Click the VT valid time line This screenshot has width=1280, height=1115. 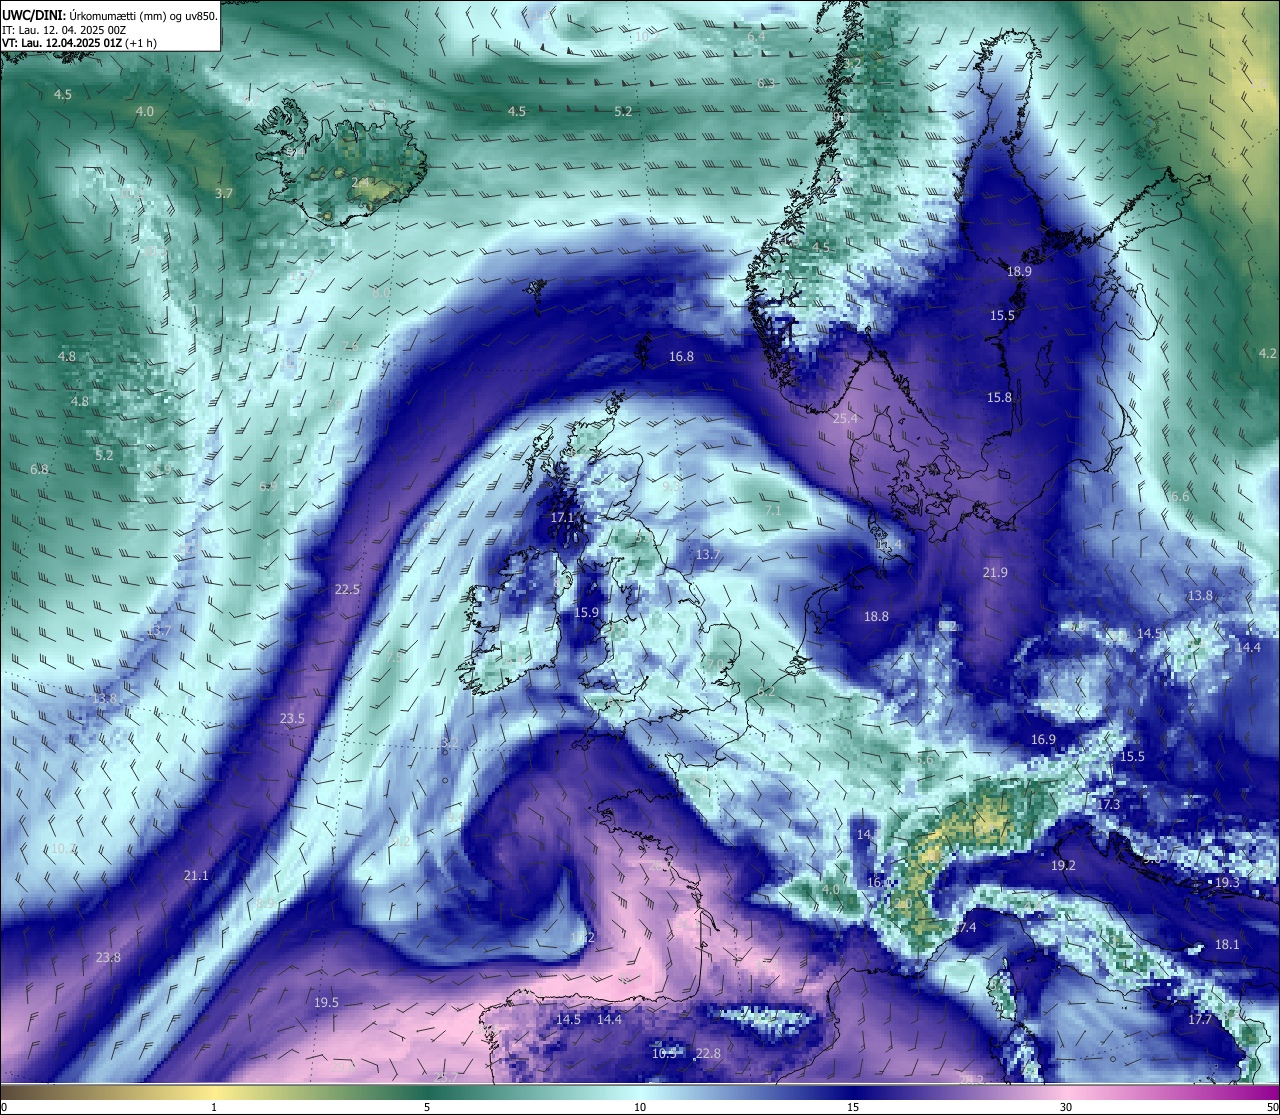[x=78, y=43]
